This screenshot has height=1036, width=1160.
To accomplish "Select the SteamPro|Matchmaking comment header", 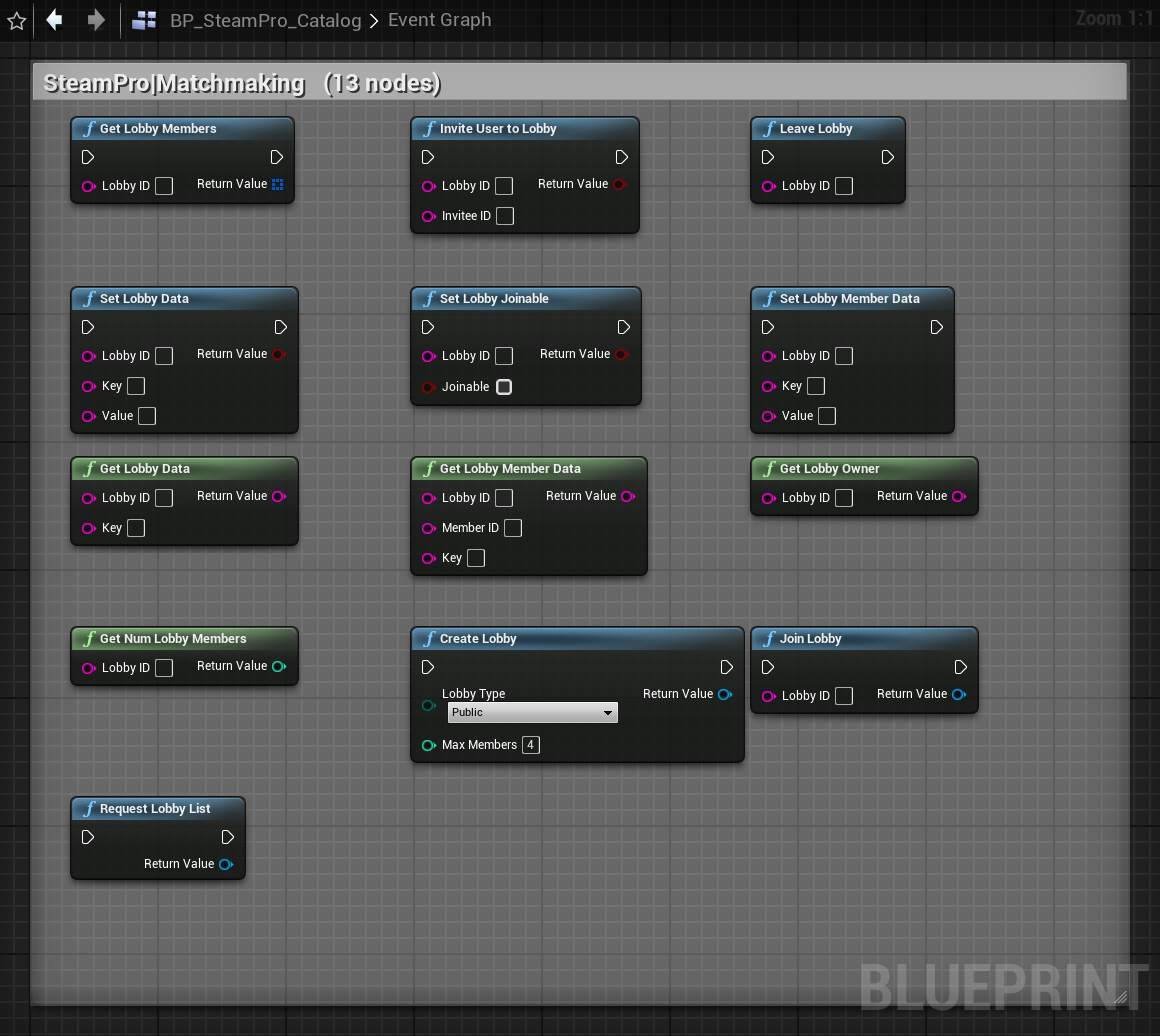I will coord(579,82).
